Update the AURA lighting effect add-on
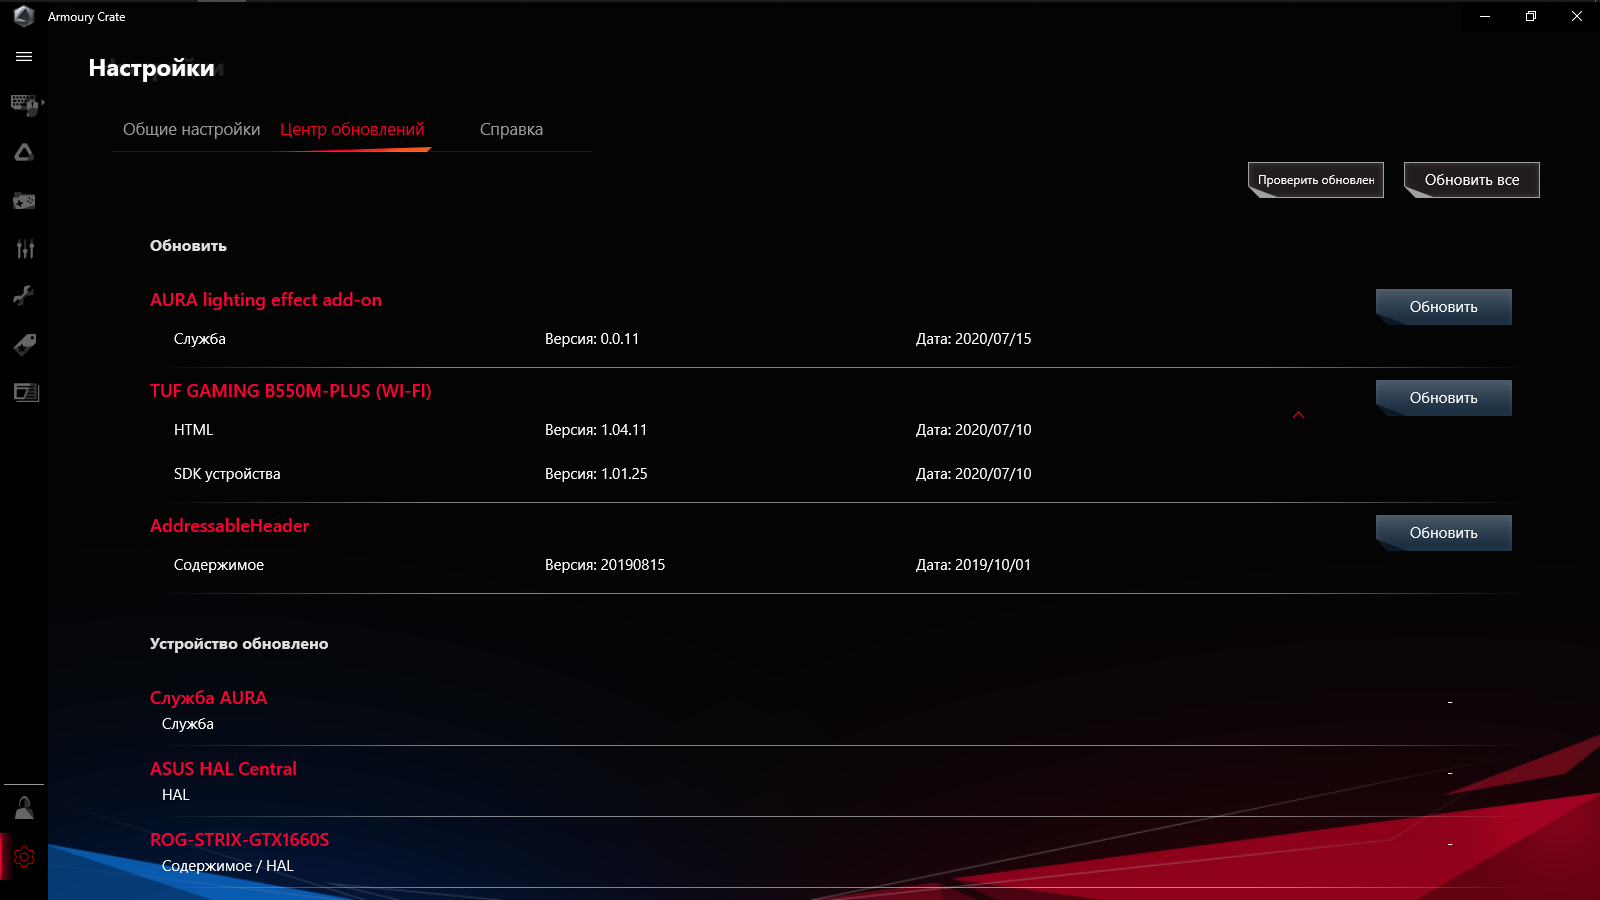Viewport: 1600px width, 900px height. [1444, 307]
